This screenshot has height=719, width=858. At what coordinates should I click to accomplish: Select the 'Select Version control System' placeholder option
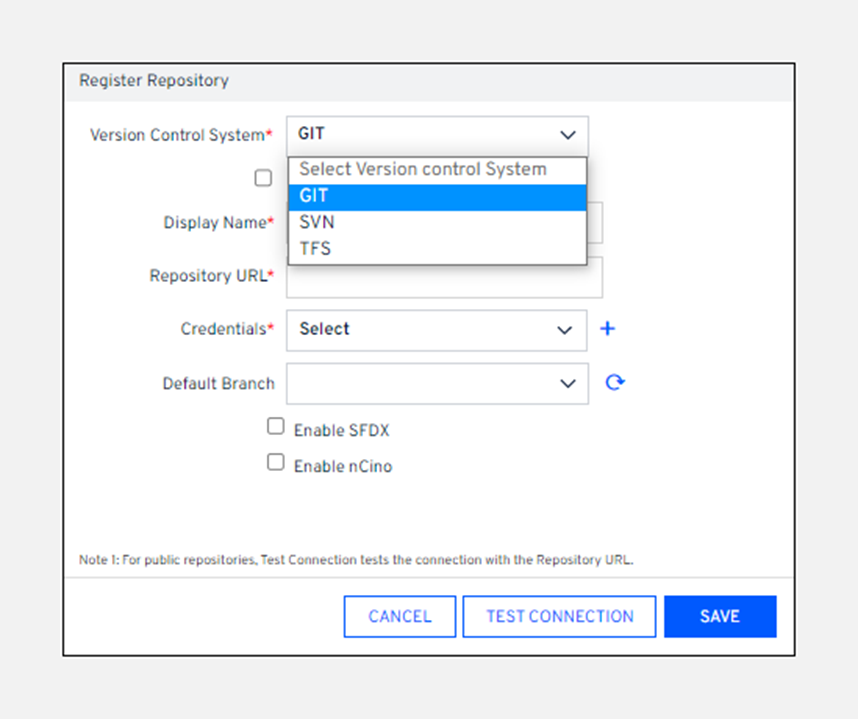(437, 170)
